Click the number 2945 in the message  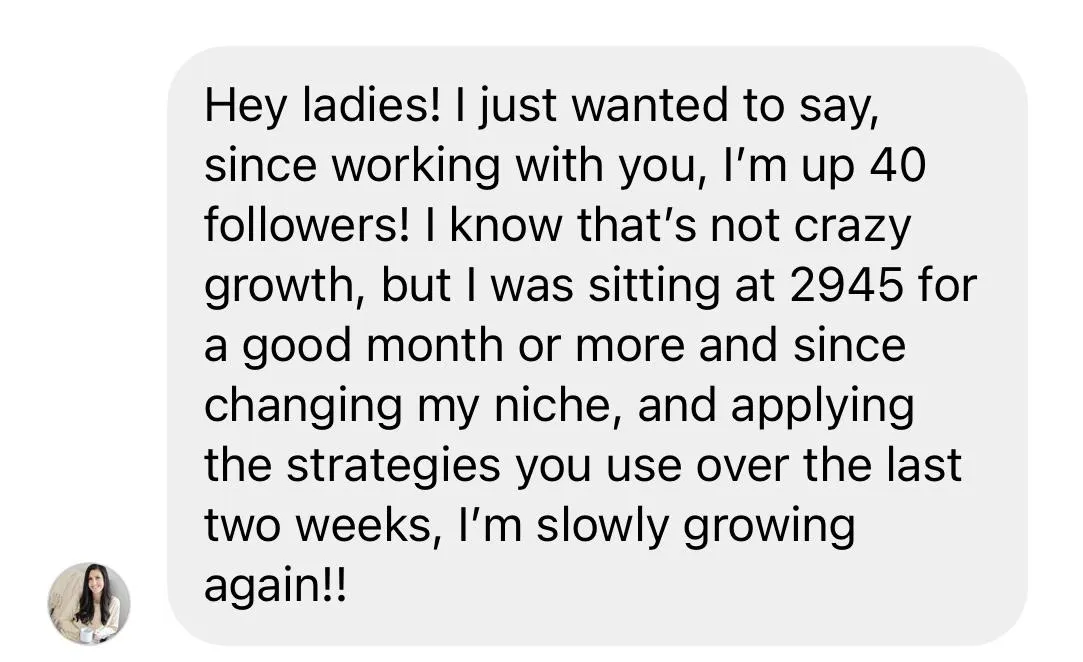[846, 285]
